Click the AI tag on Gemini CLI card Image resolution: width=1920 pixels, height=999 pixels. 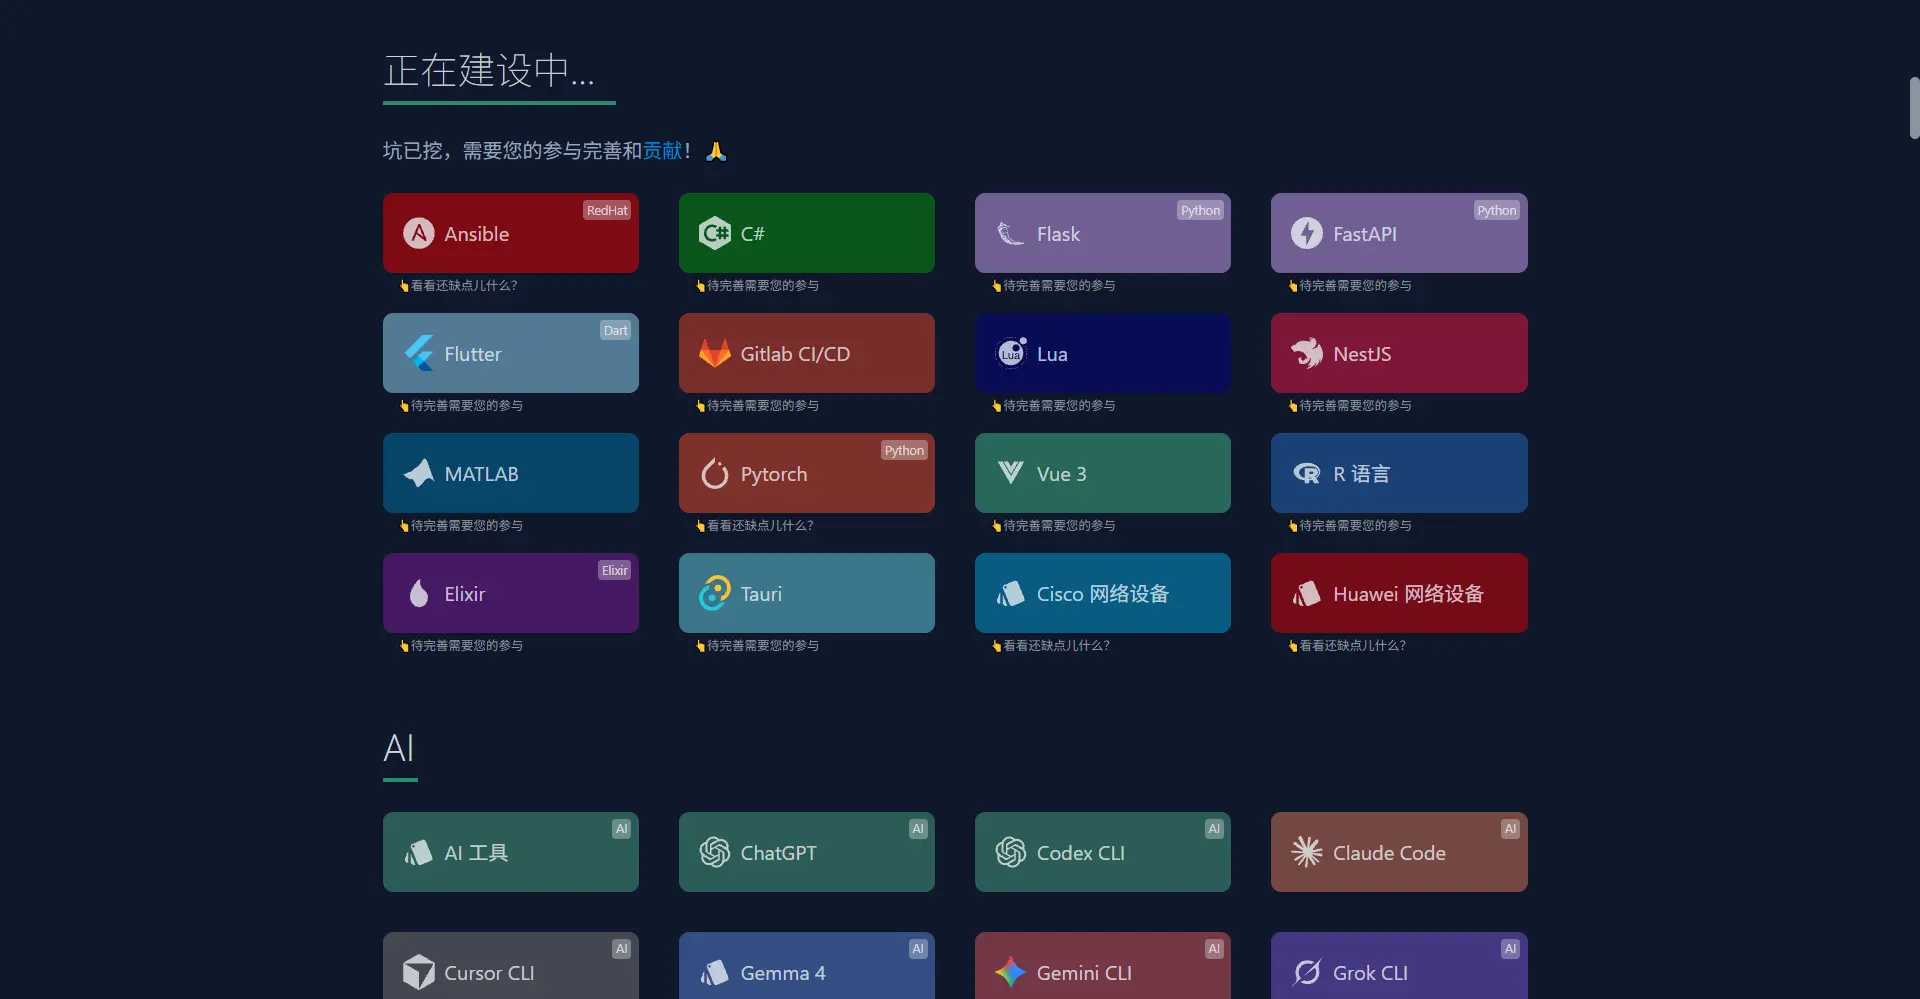click(x=1214, y=949)
